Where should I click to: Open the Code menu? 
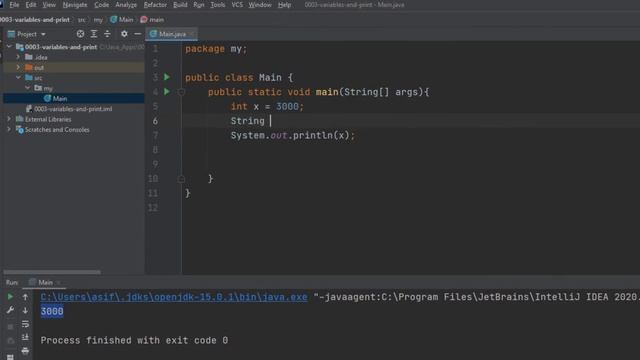pos(102,5)
